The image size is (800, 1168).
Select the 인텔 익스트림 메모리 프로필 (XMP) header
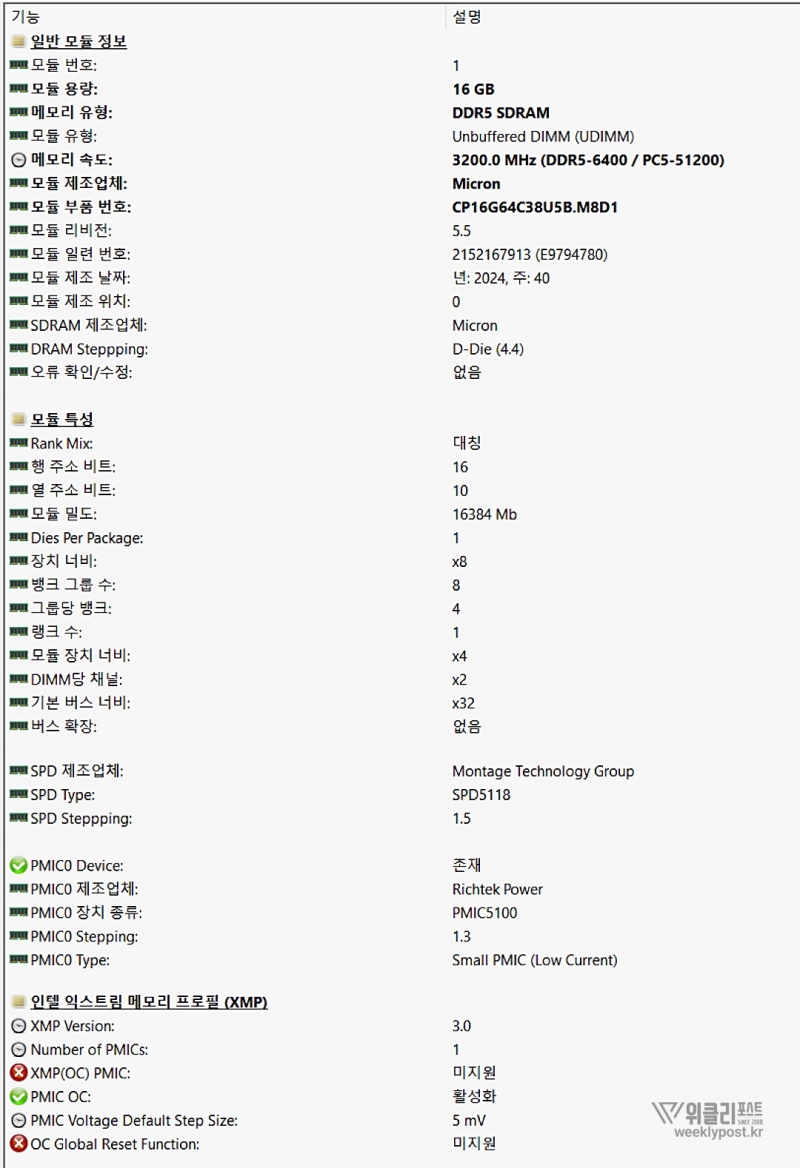pyautogui.click(x=148, y=1001)
